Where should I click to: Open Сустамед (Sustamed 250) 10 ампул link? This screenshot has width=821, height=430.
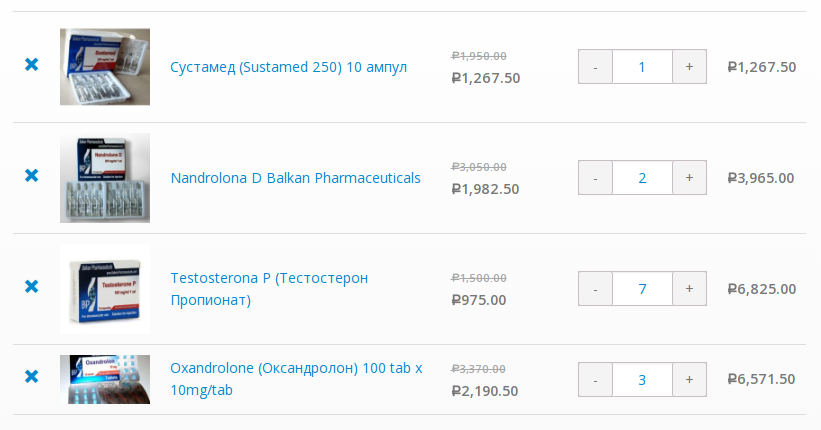pyautogui.click(x=288, y=67)
